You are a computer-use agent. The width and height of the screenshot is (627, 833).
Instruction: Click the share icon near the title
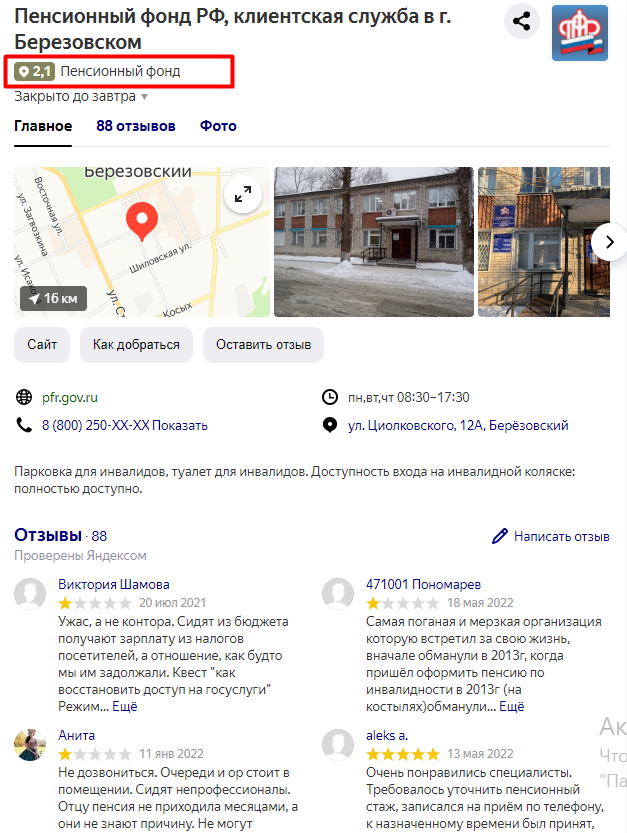coord(521,21)
